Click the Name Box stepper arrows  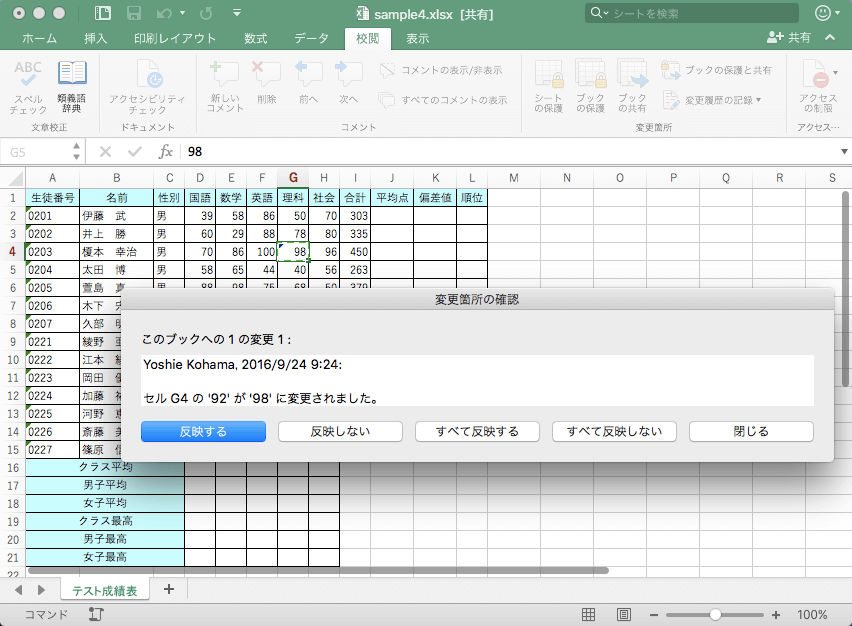coord(76,152)
